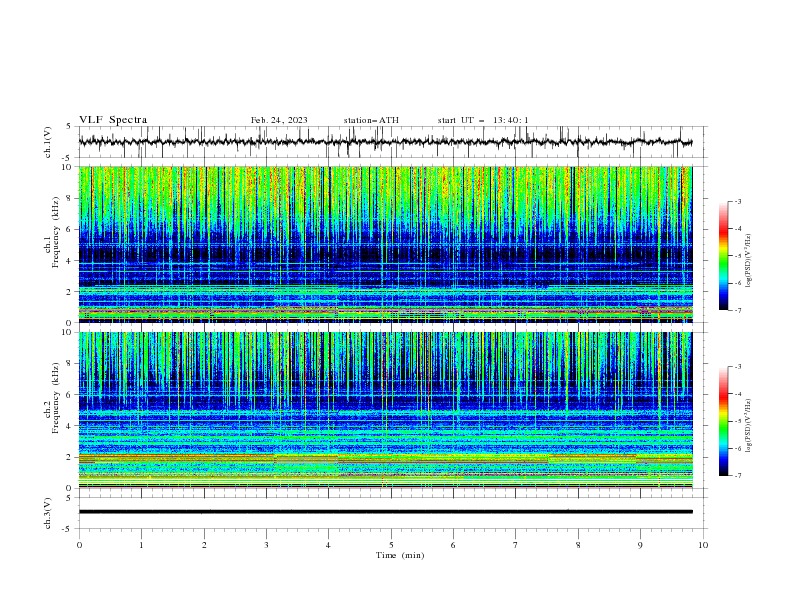792x612 pixels.
Task: Click the lower color bar log(PSD) label
Action: click(x=749, y=426)
